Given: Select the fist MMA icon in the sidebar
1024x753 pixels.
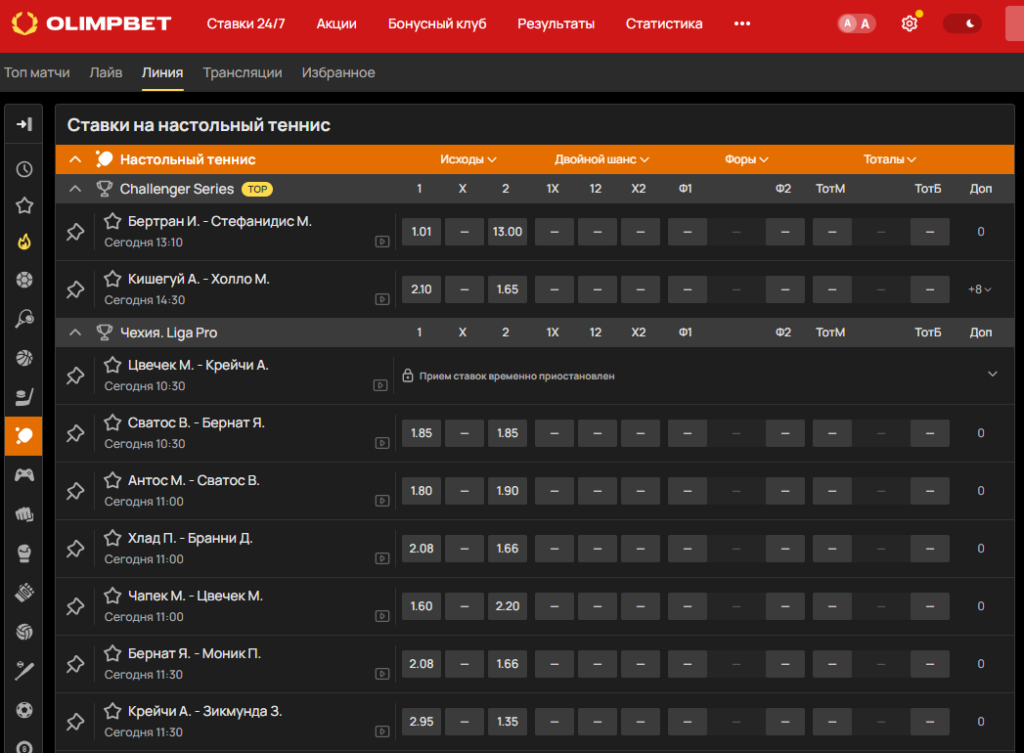Looking at the screenshot, I should (24, 515).
